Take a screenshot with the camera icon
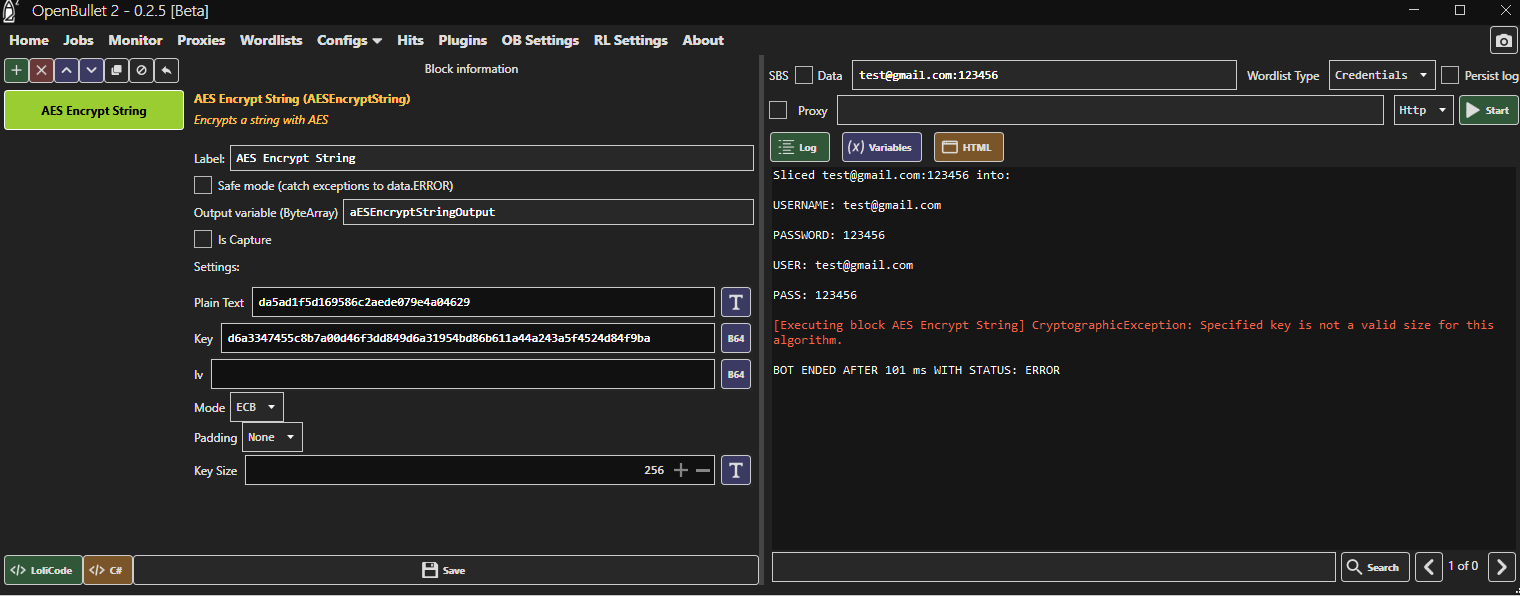 tap(1503, 40)
